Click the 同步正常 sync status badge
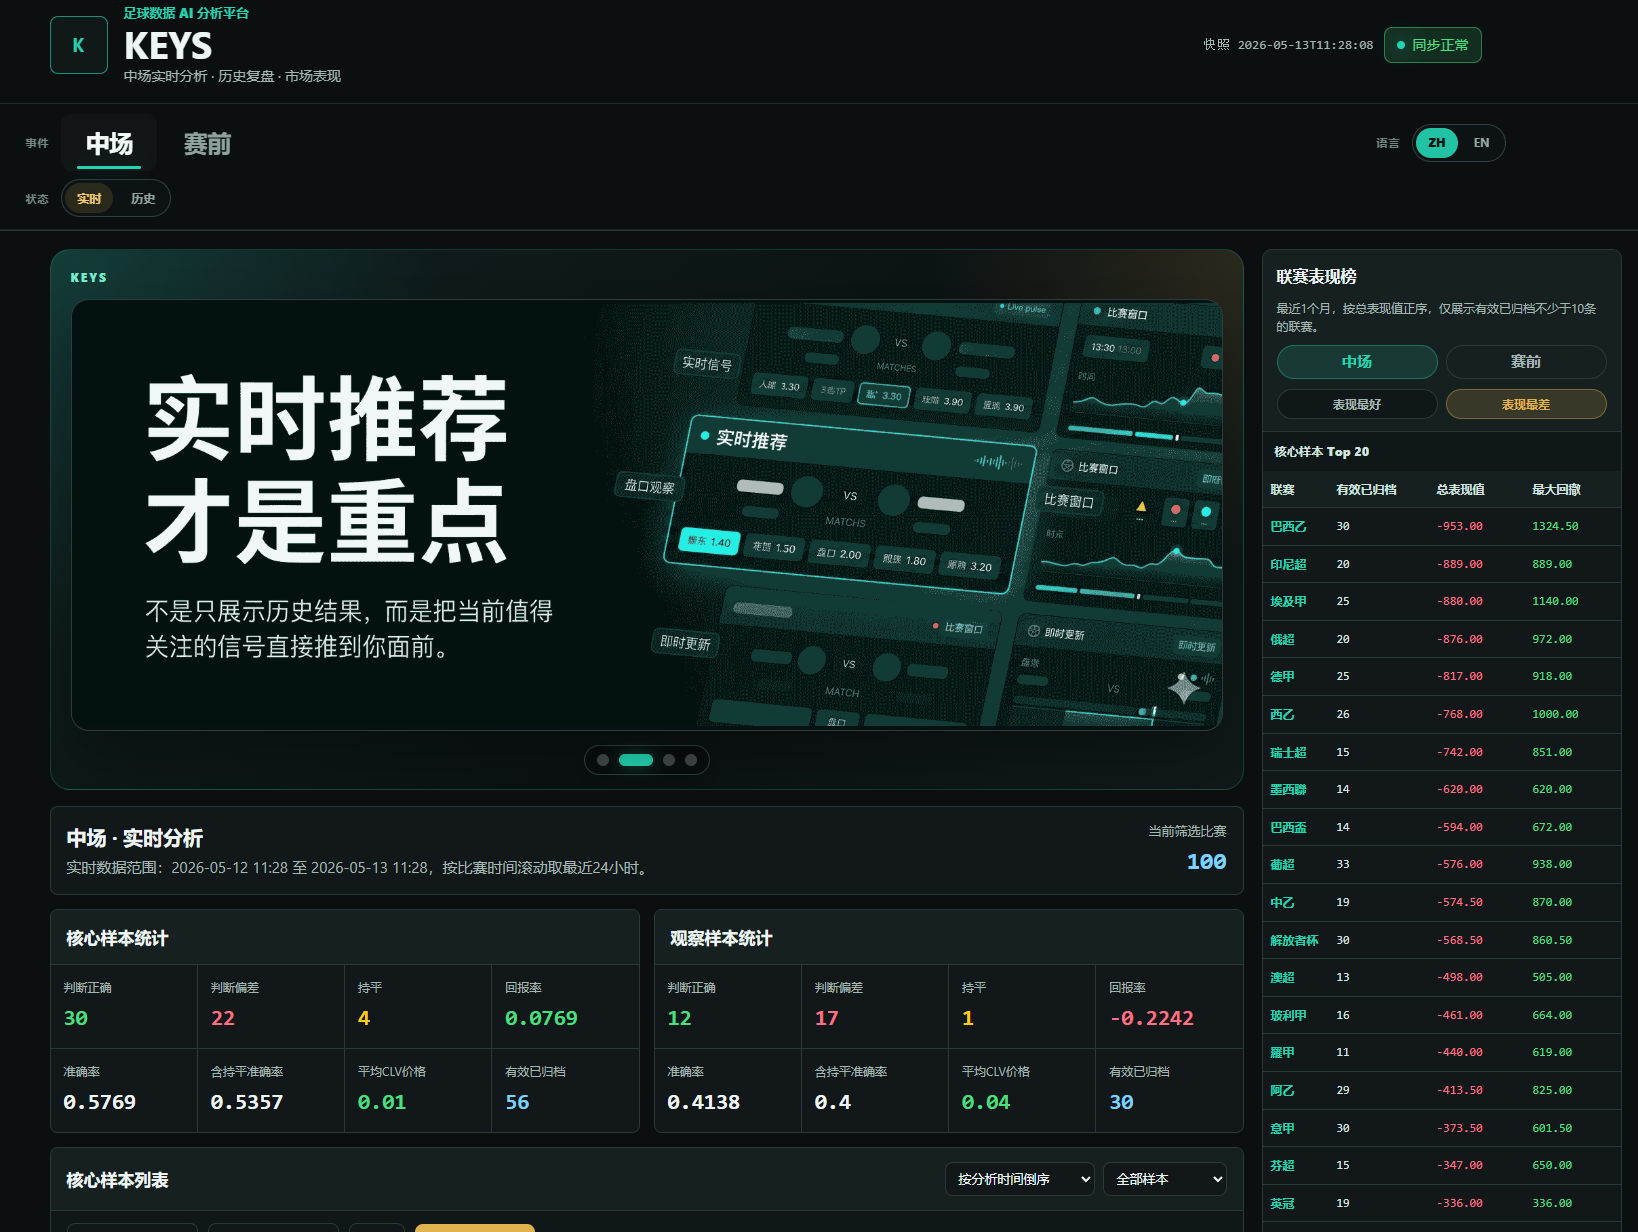Screen dimensions: 1638x1232 pos(1433,45)
